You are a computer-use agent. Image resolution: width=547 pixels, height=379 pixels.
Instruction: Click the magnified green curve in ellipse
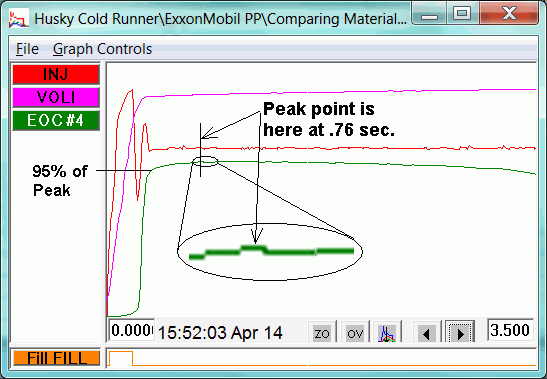pos(271,252)
